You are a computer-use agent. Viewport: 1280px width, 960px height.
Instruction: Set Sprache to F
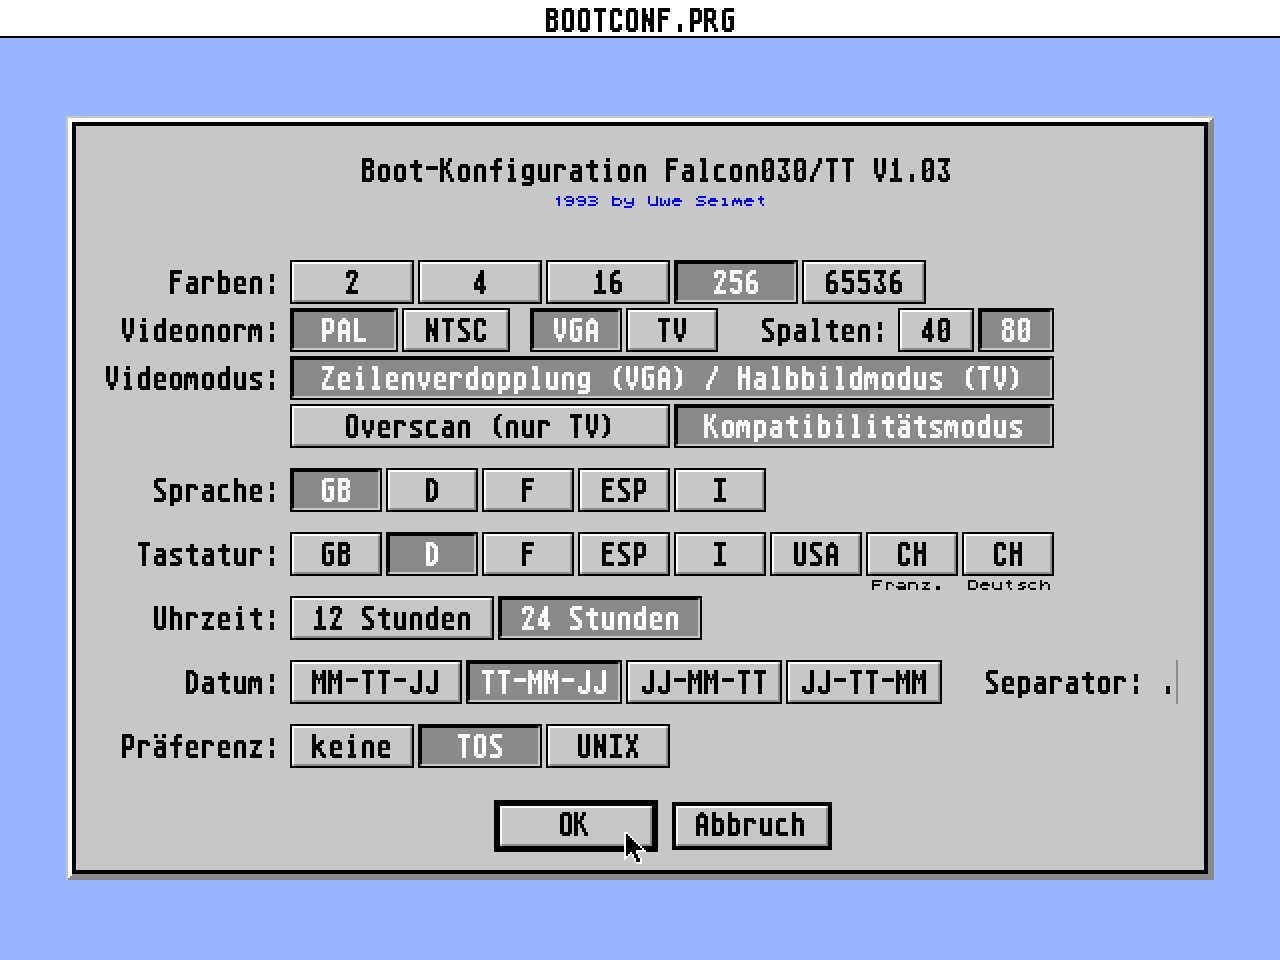pos(528,490)
